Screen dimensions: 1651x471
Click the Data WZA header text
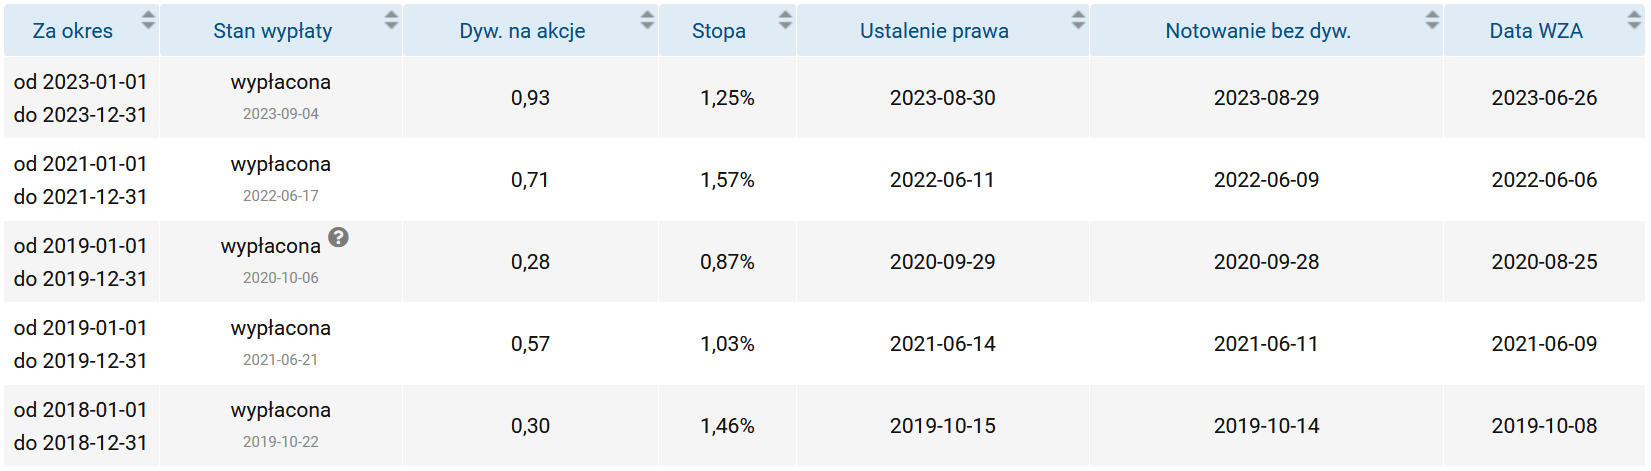pyautogui.click(x=1536, y=31)
